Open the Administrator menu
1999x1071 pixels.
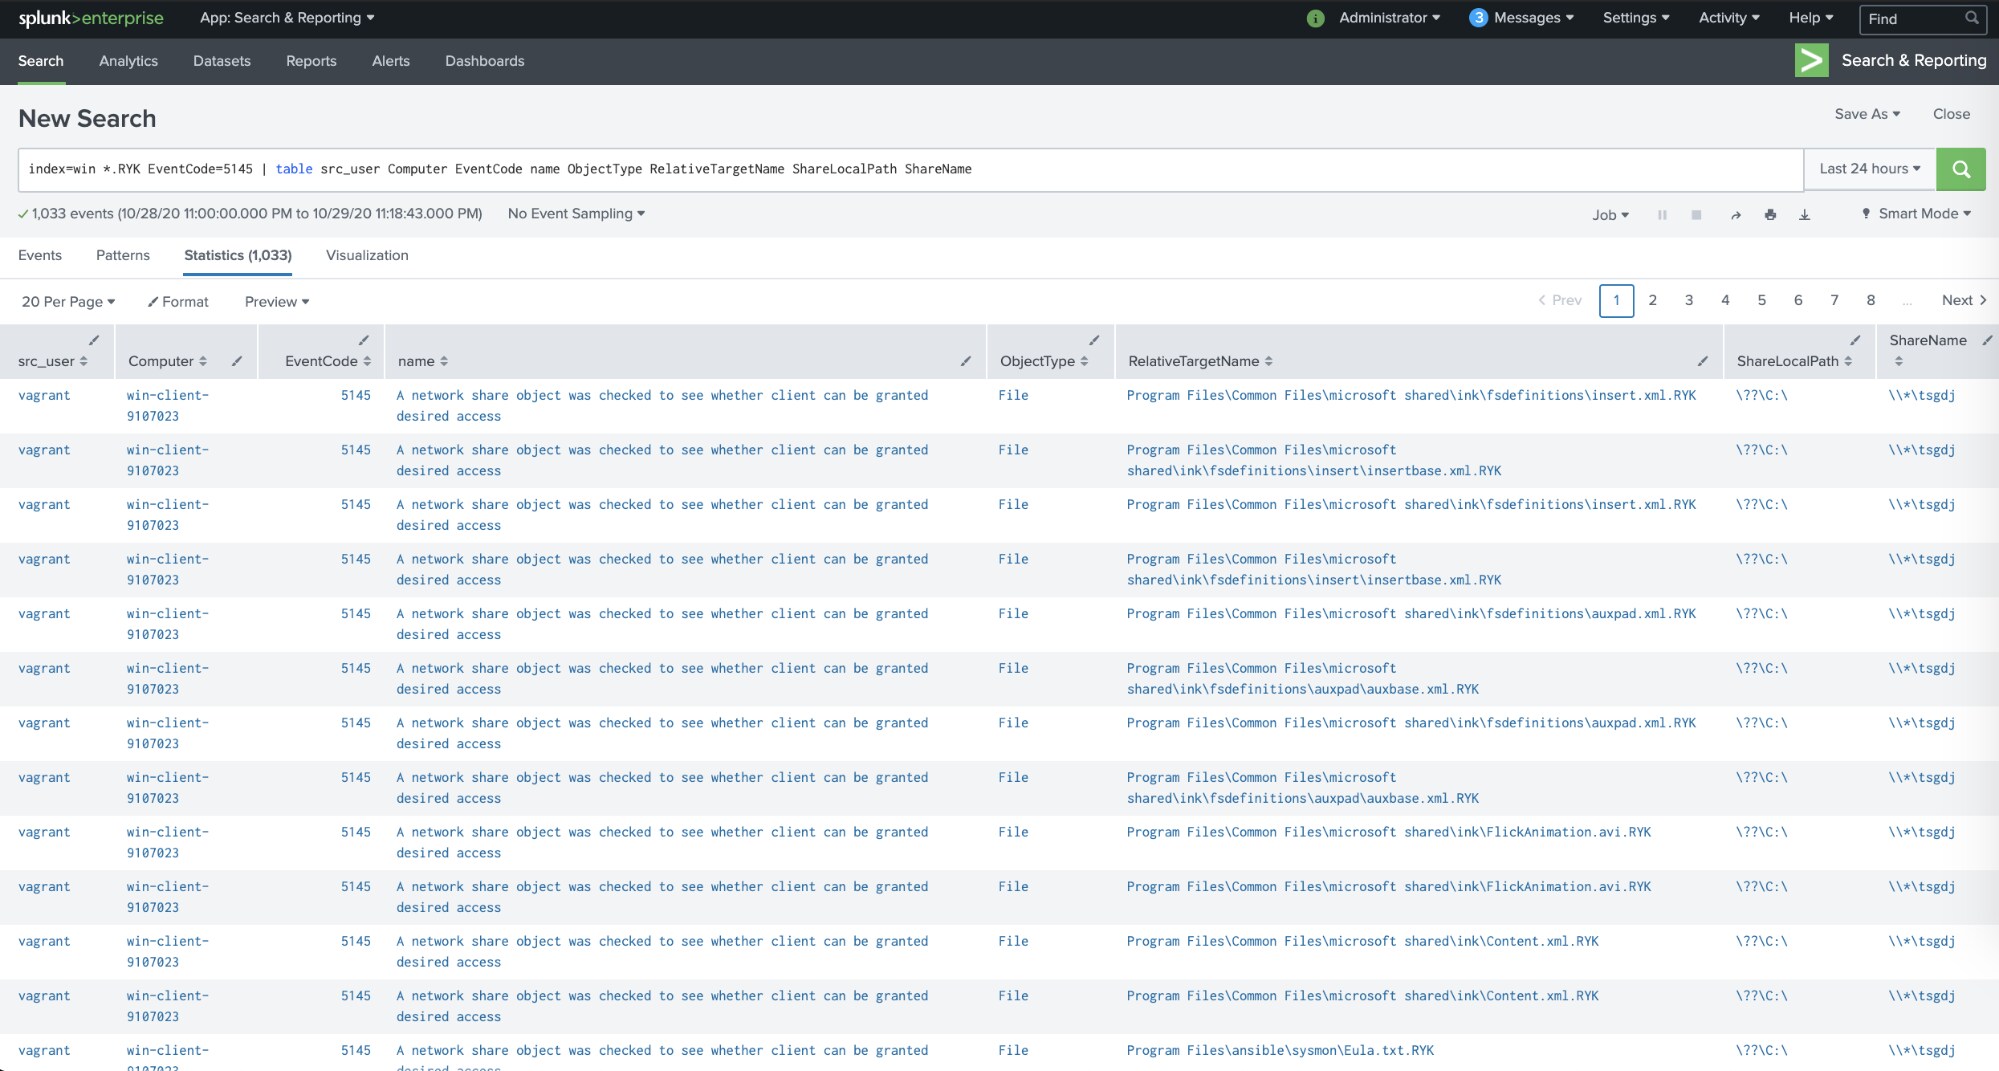pos(1389,18)
